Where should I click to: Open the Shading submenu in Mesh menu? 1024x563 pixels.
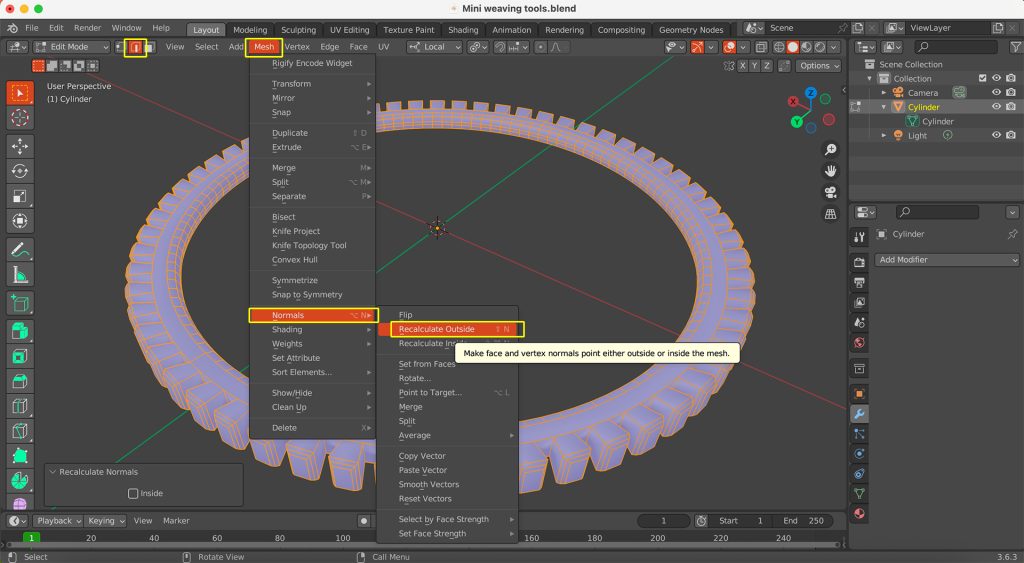312,330
